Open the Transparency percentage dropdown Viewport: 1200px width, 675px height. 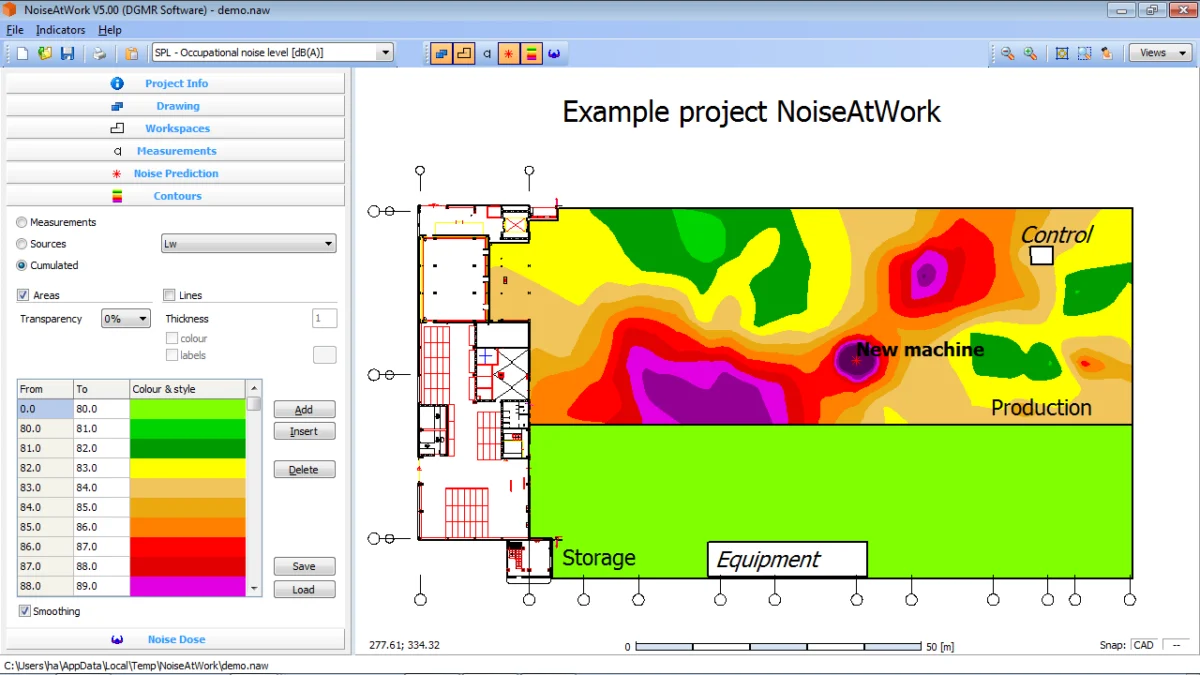tap(126, 318)
